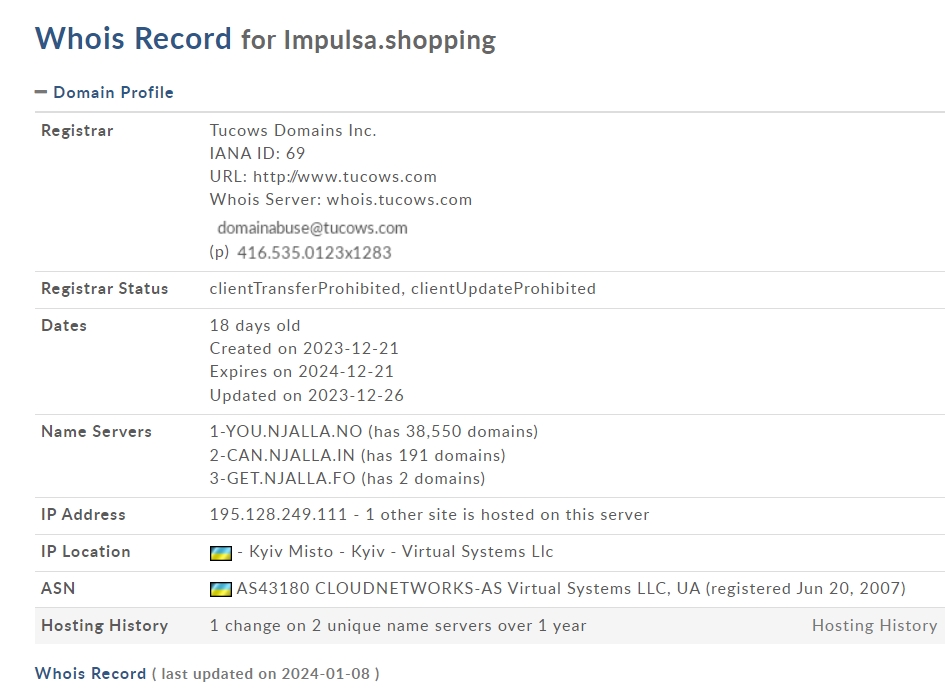Click the Ukraine flag beside AS43180
The image size is (945, 691).
[x=221, y=590]
